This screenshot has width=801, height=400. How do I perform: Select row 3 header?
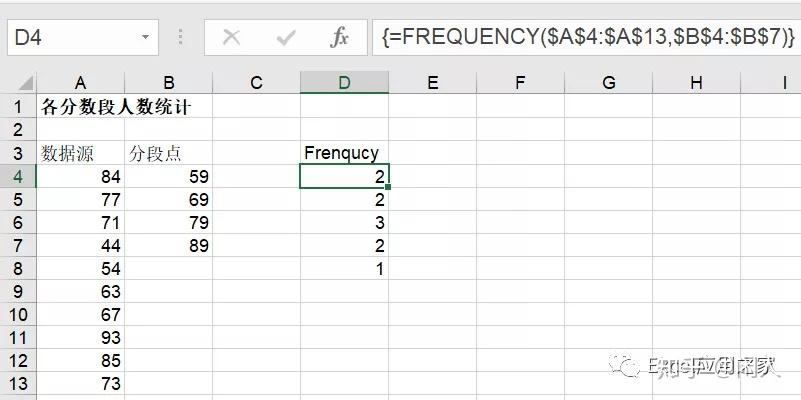(18, 153)
